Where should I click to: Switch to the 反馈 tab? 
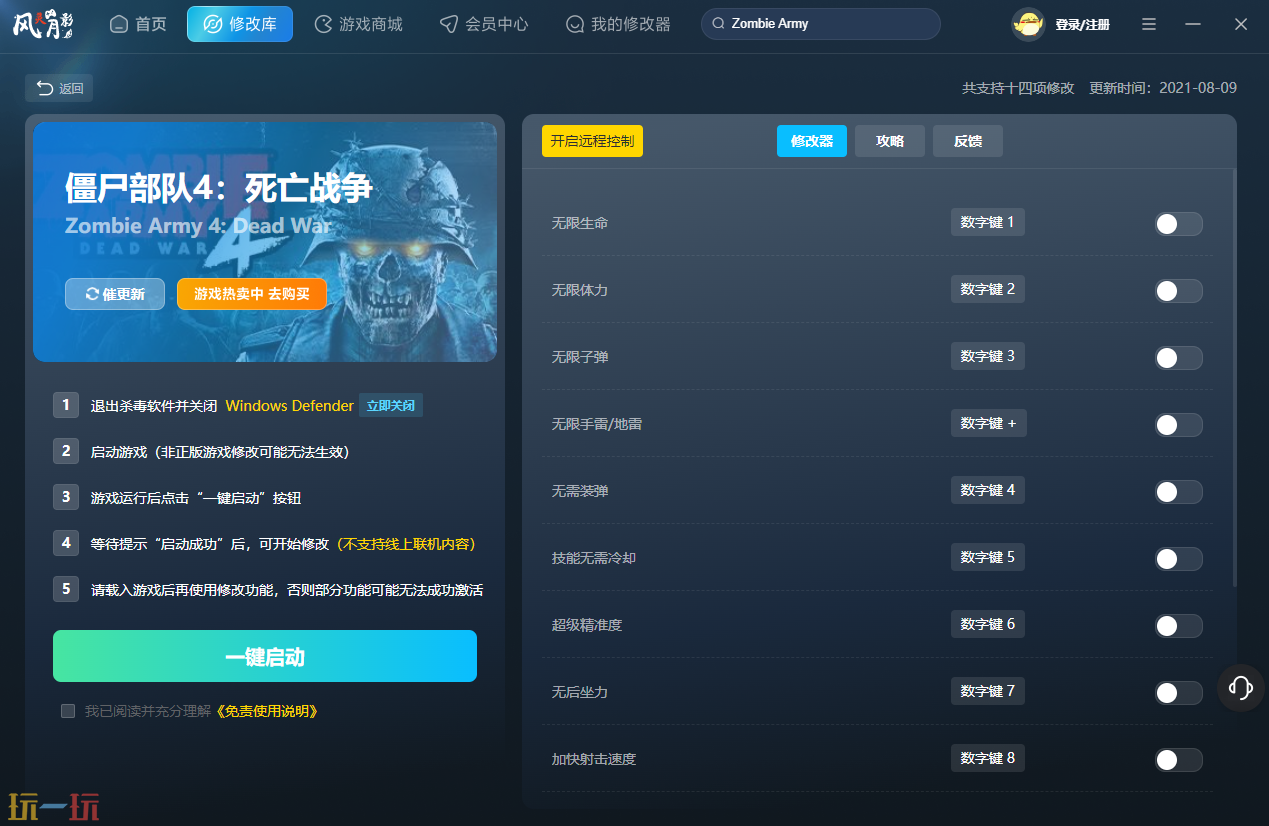click(x=968, y=141)
